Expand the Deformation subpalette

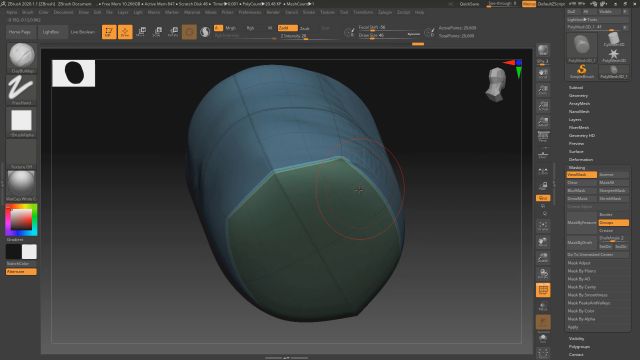[581, 160]
